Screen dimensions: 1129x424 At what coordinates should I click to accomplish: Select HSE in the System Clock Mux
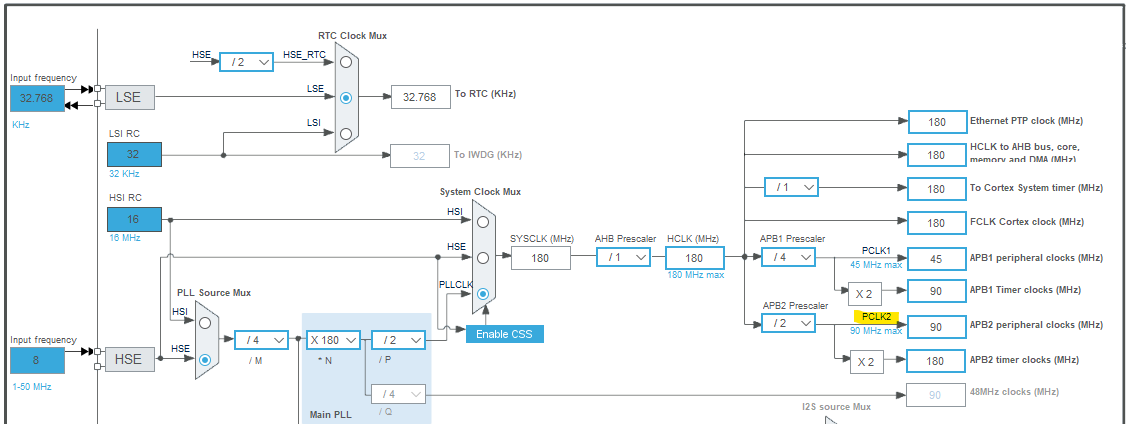click(483, 257)
